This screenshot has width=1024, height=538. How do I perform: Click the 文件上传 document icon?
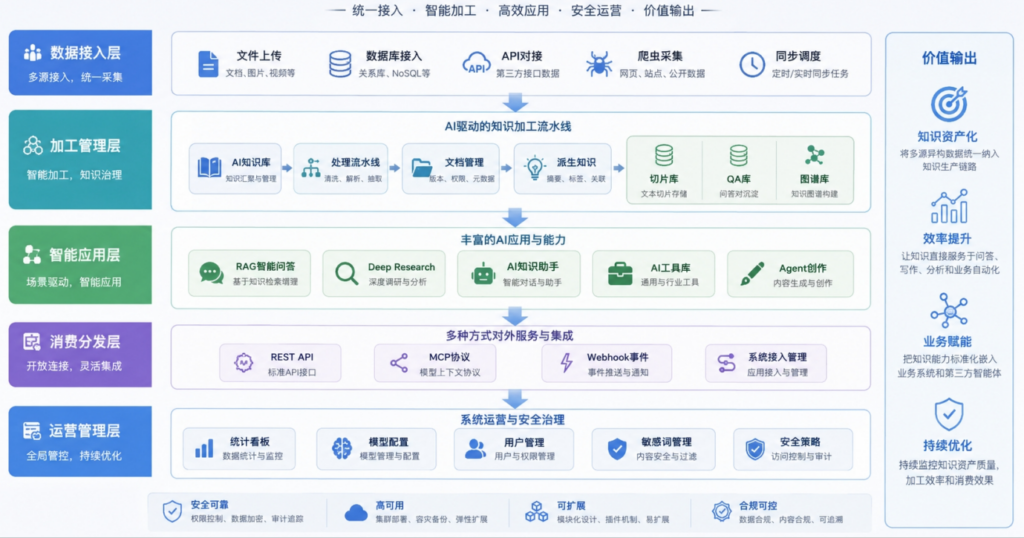208,65
